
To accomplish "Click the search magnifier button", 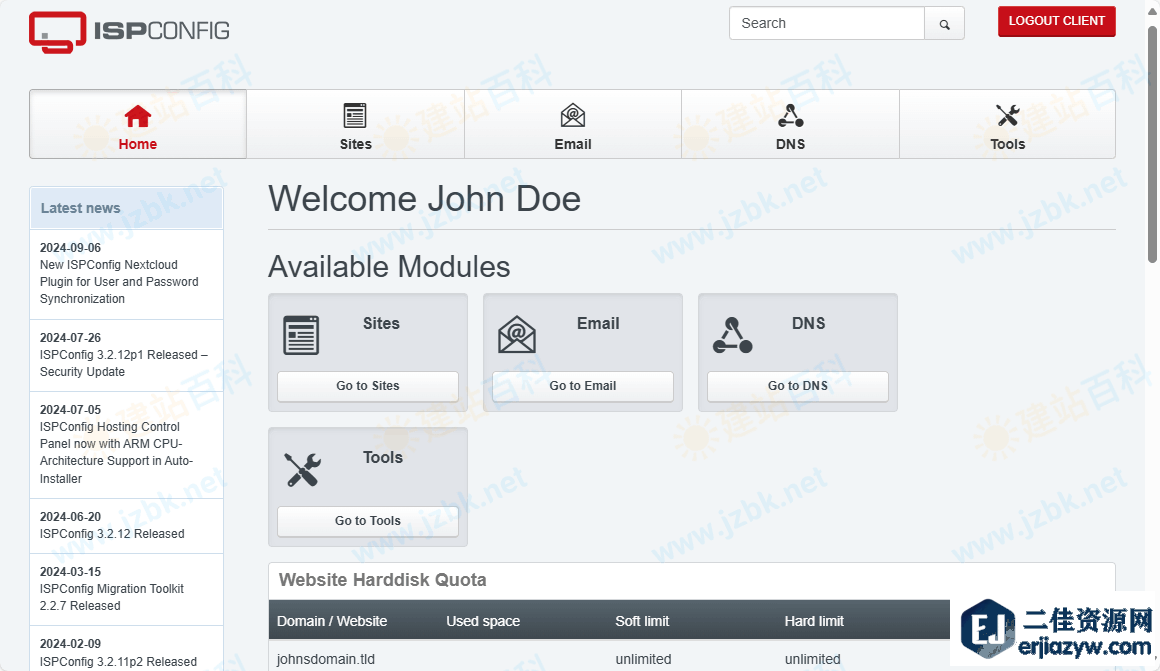I will (x=944, y=24).
